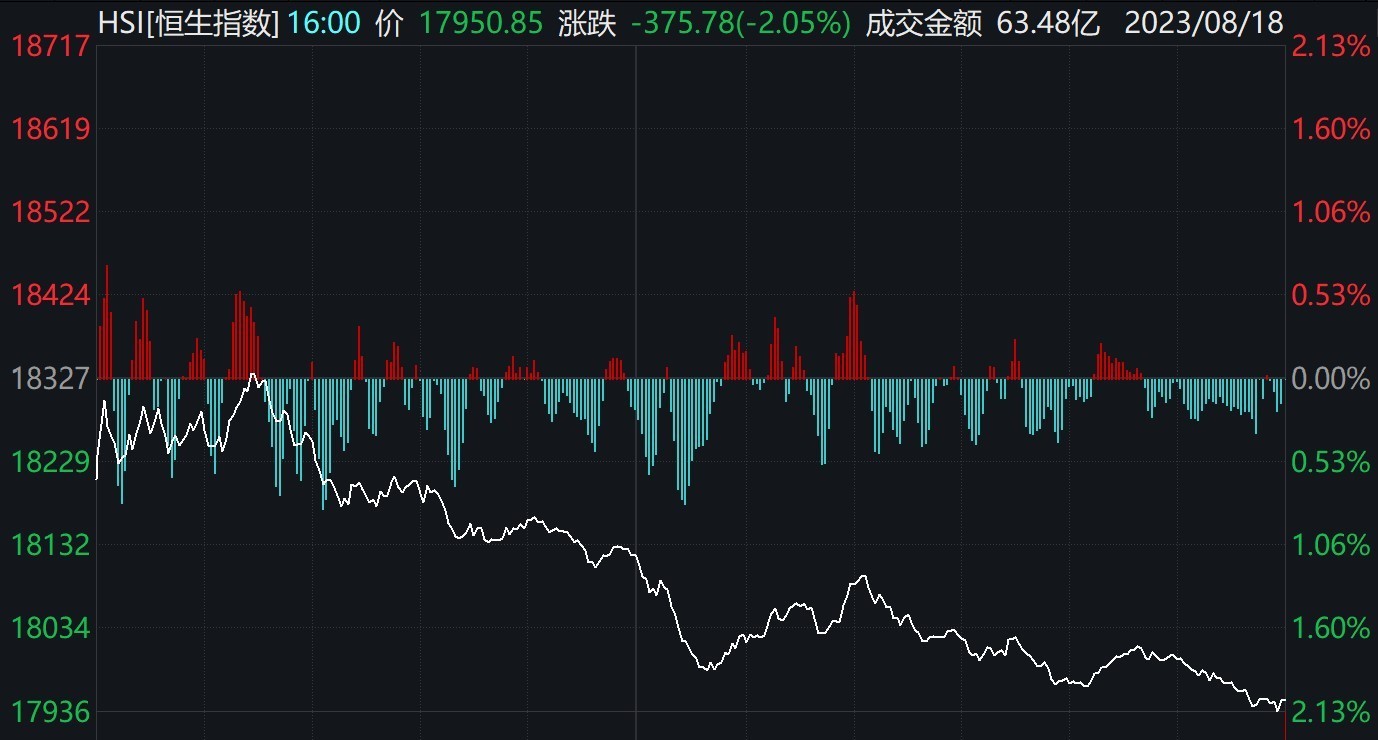This screenshot has width=1378, height=740.
Task: Click the date 2023/08/18
Action: (1204, 22)
